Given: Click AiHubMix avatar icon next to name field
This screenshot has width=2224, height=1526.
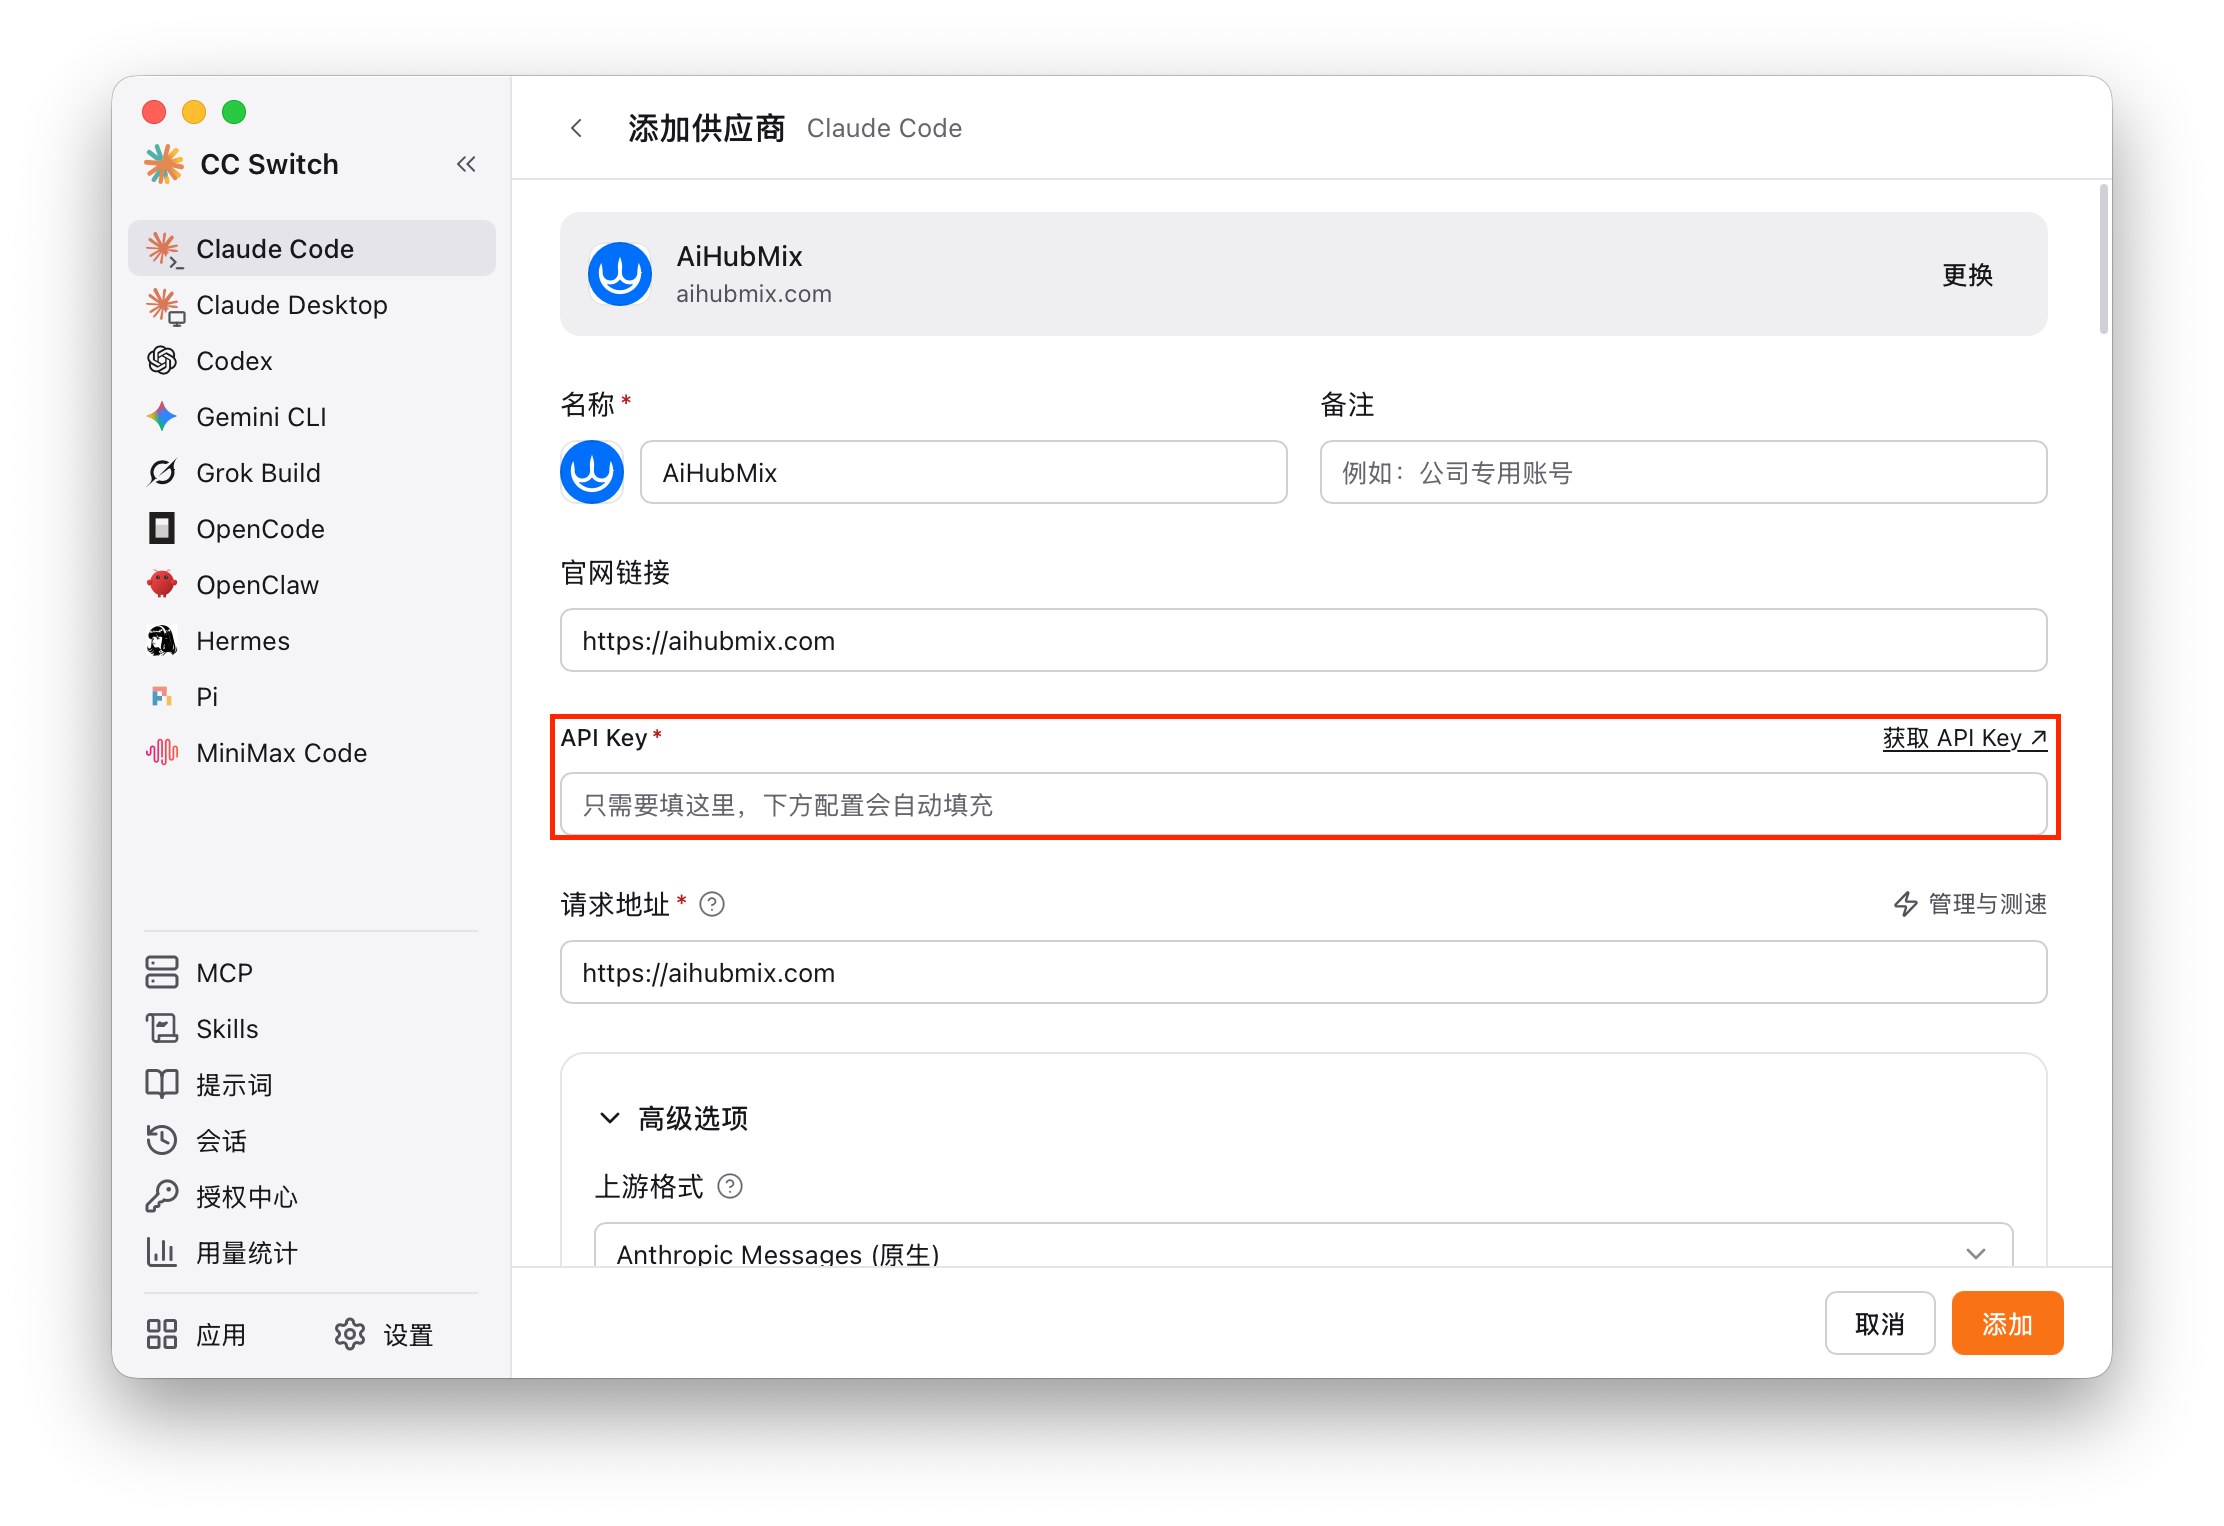Looking at the screenshot, I should click(x=592, y=472).
